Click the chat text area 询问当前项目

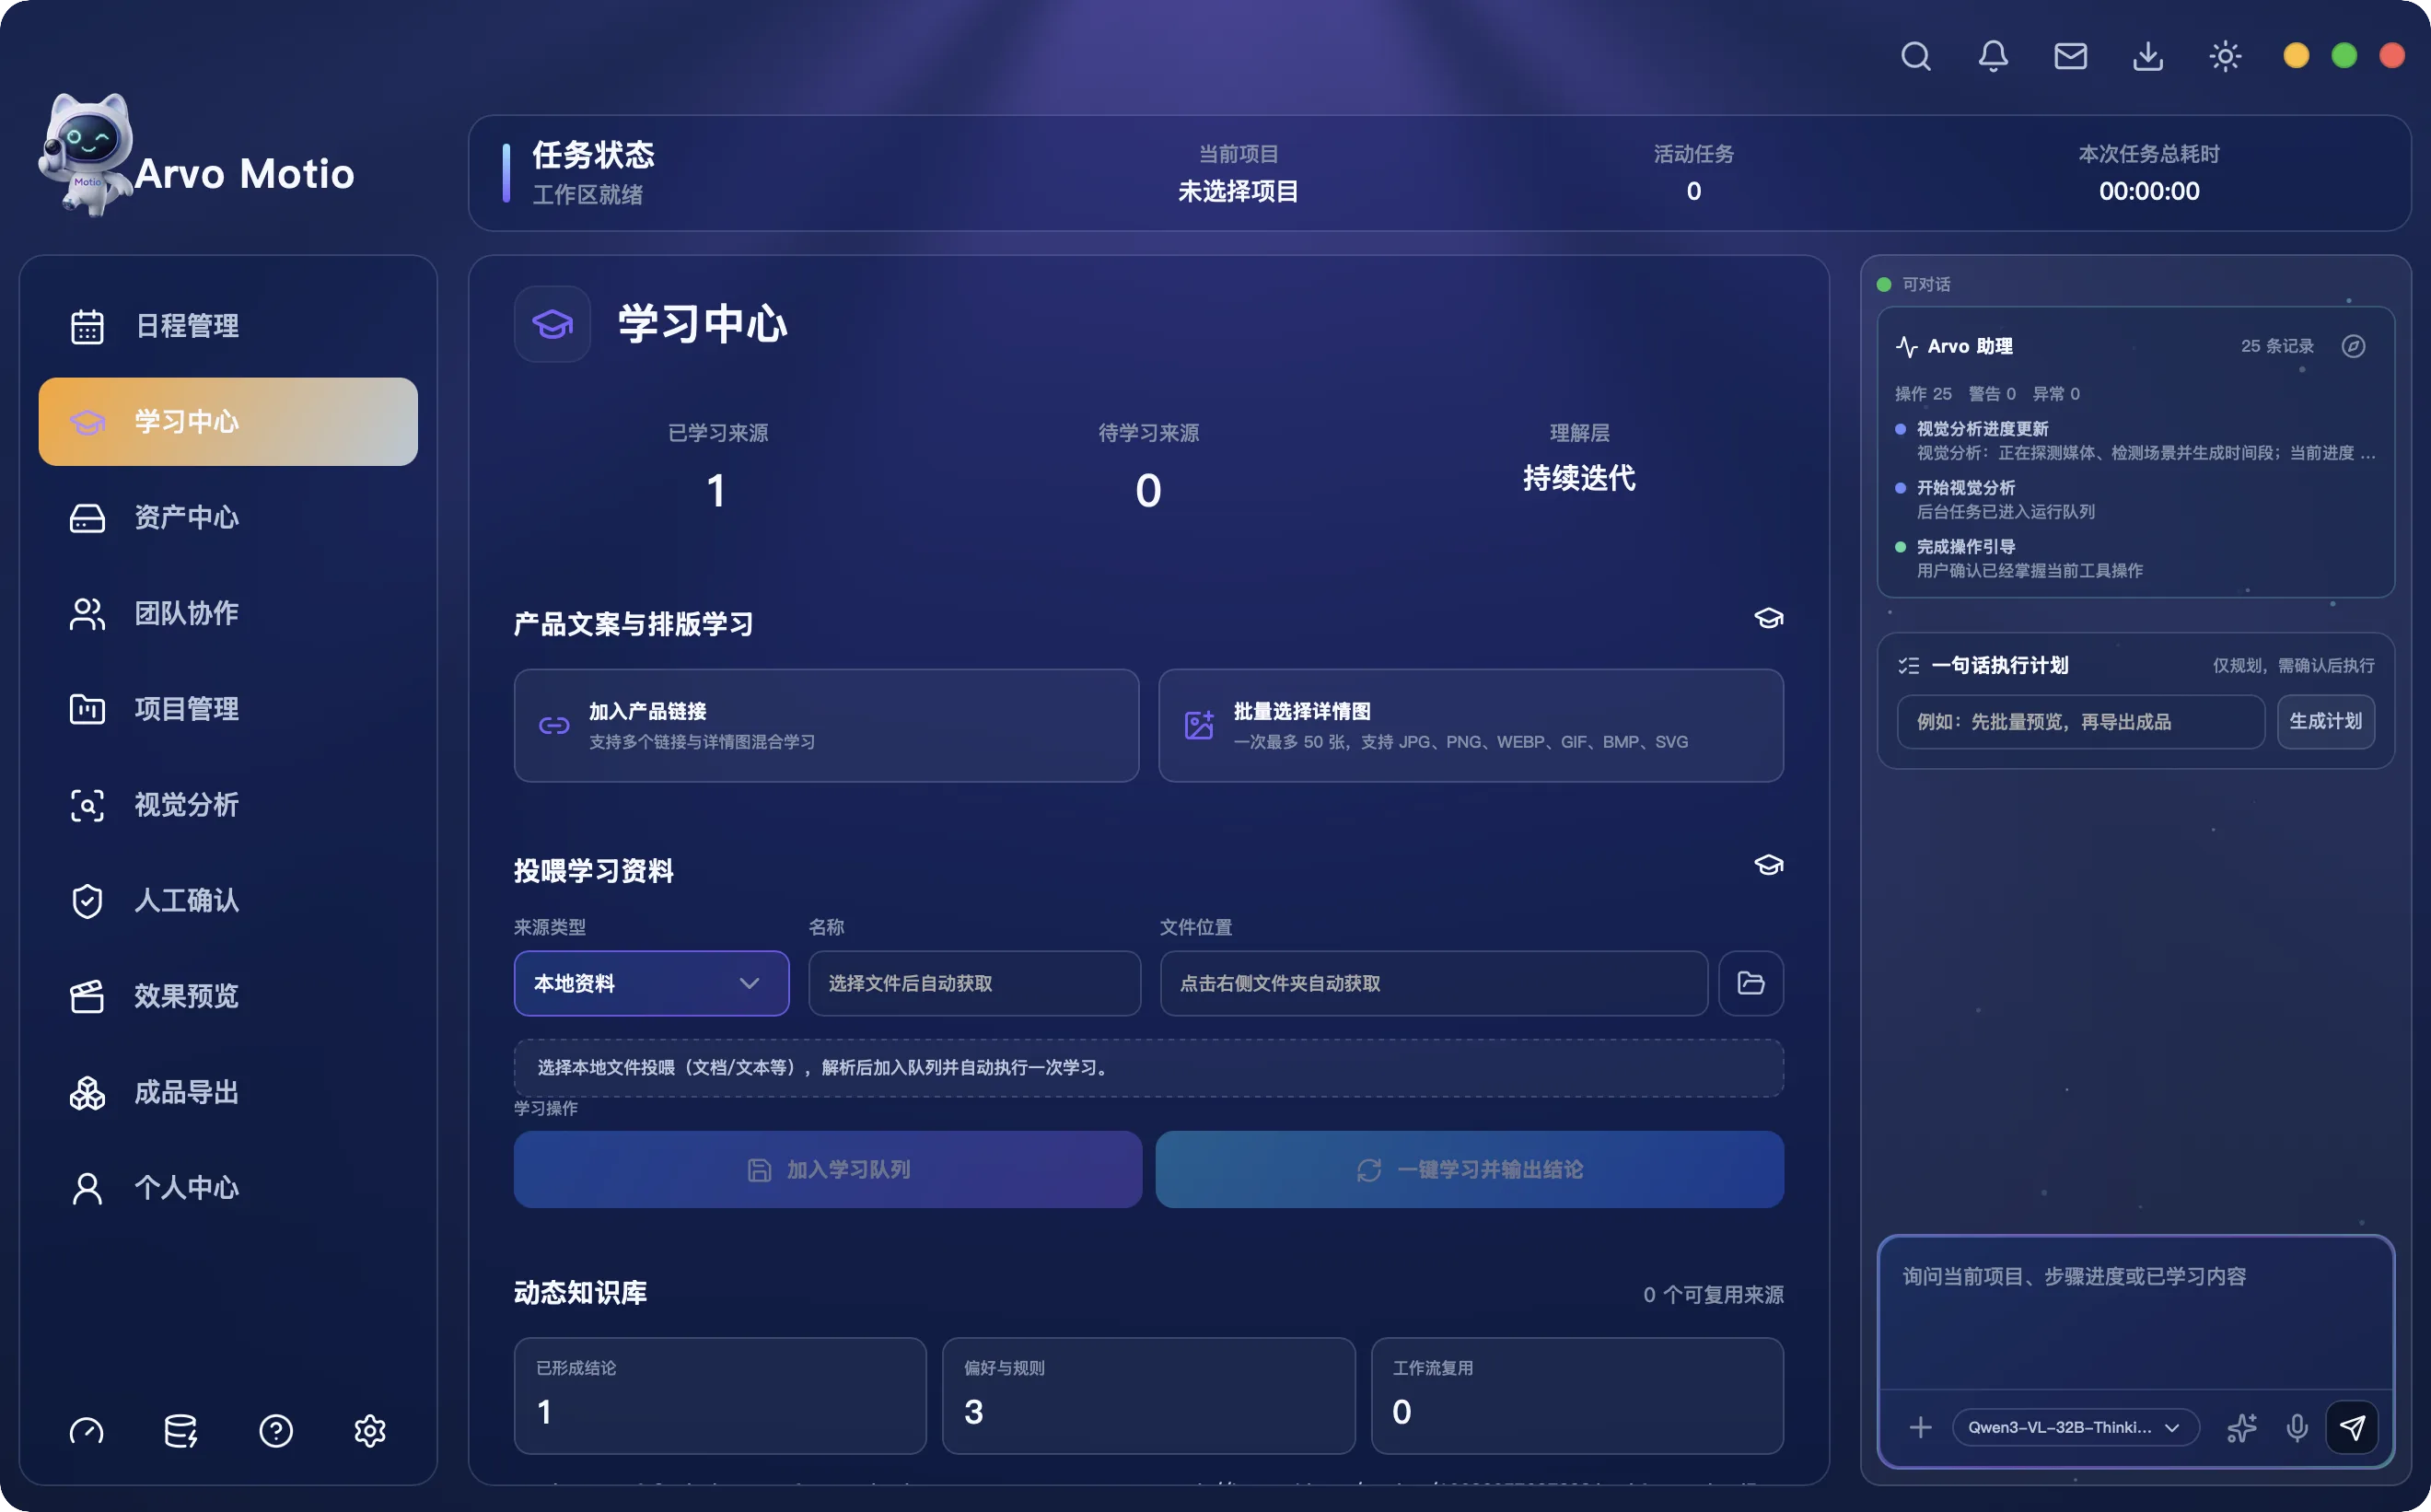coord(2135,1312)
